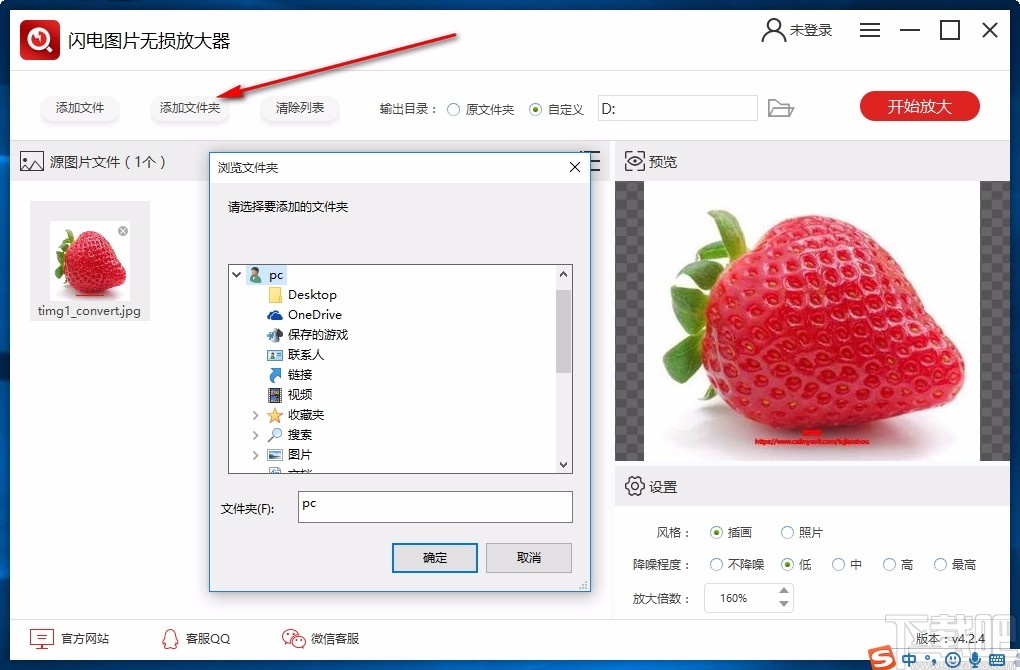The width and height of the screenshot is (1020, 670).
Task: Set noise reduction to 低
Action: point(787,564)
